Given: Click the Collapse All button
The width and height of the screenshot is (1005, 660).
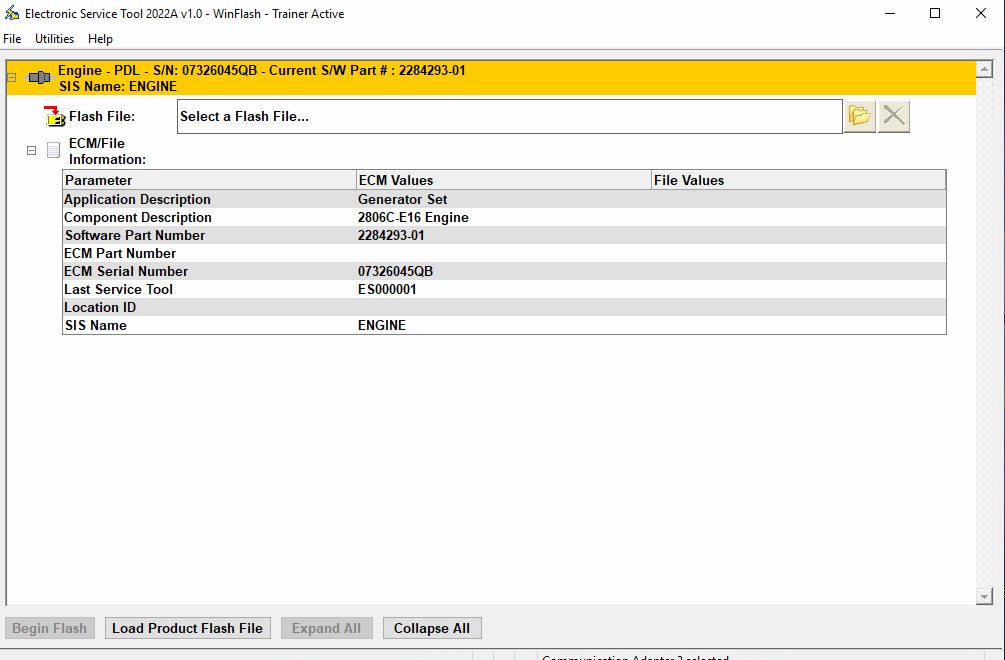Looking at the screenshot, I should tap(431, 628).
